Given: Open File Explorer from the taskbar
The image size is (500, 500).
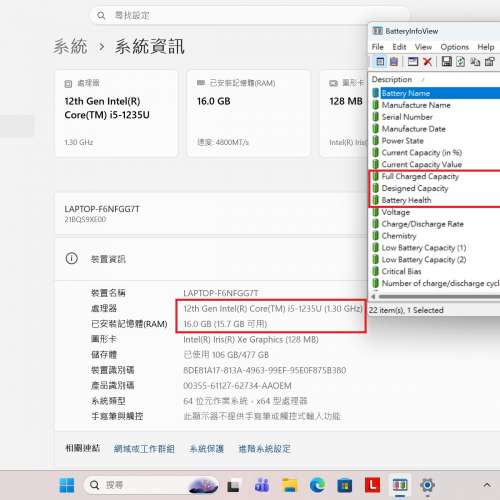Looking at the screenshot, I should 289,485.
